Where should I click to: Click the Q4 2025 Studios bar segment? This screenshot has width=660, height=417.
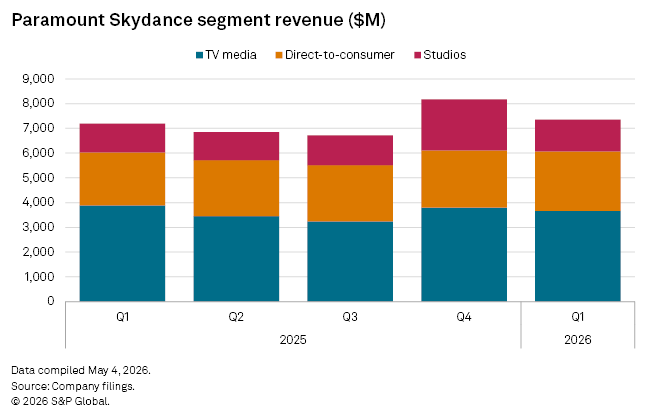(x=464, y=125)
